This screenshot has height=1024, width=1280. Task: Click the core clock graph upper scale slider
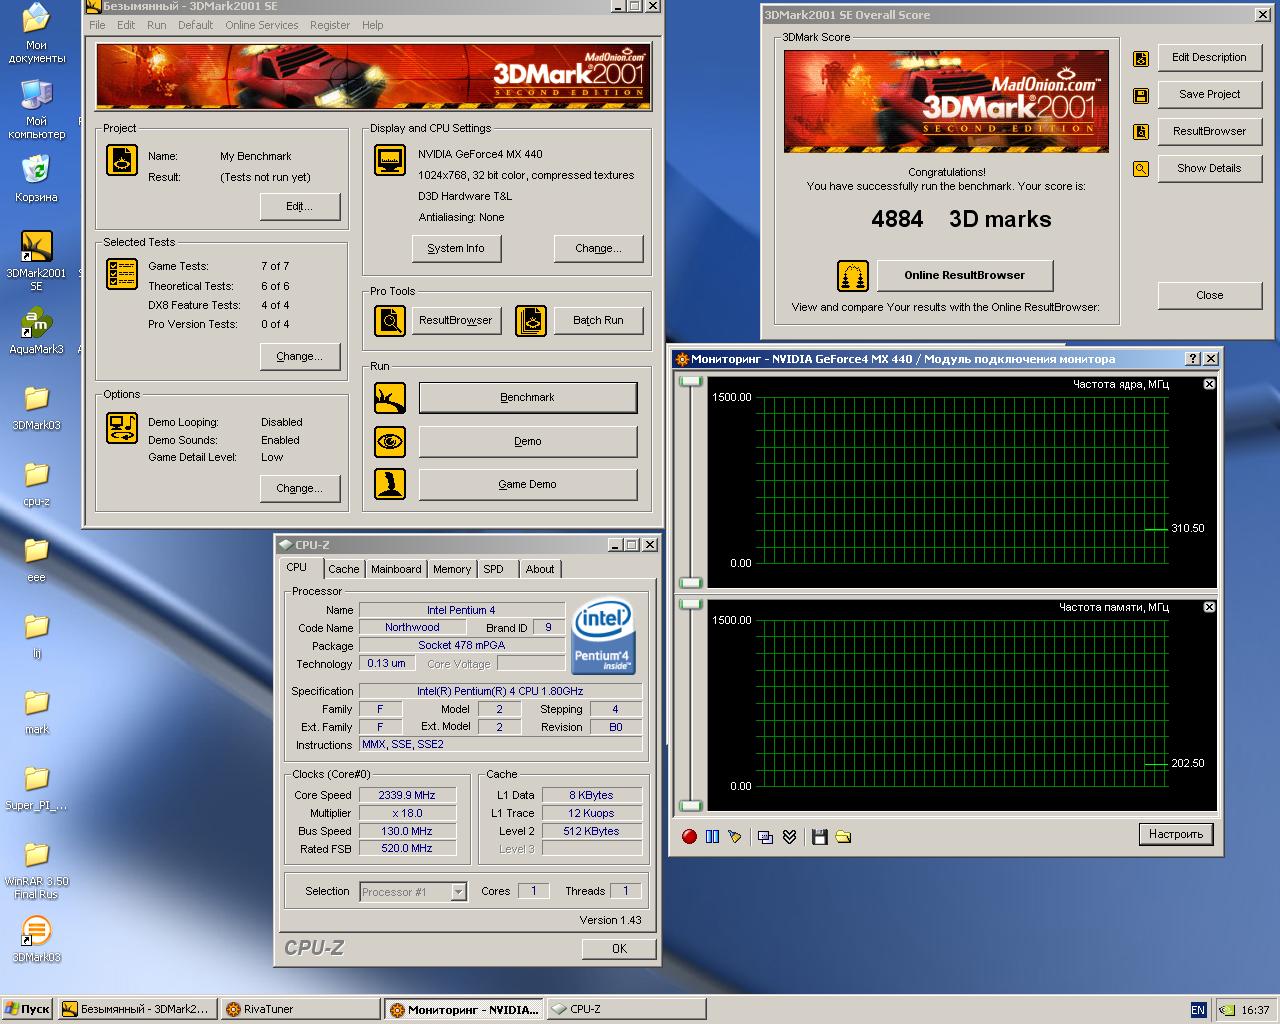pyautogui.click(x=691, y=381)
